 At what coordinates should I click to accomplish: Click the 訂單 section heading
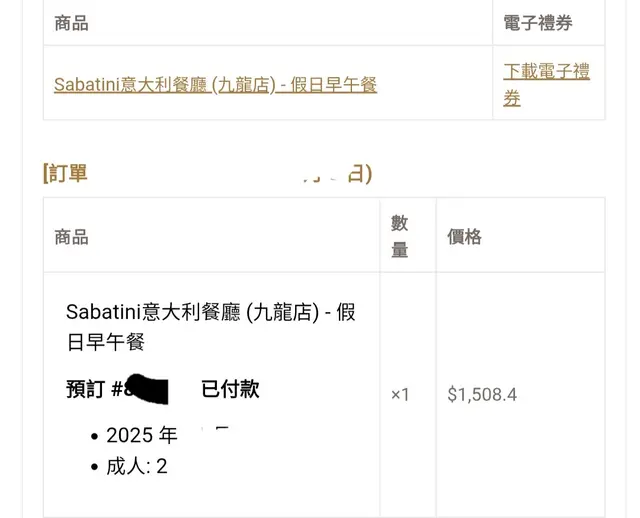(x=68, y=173)
